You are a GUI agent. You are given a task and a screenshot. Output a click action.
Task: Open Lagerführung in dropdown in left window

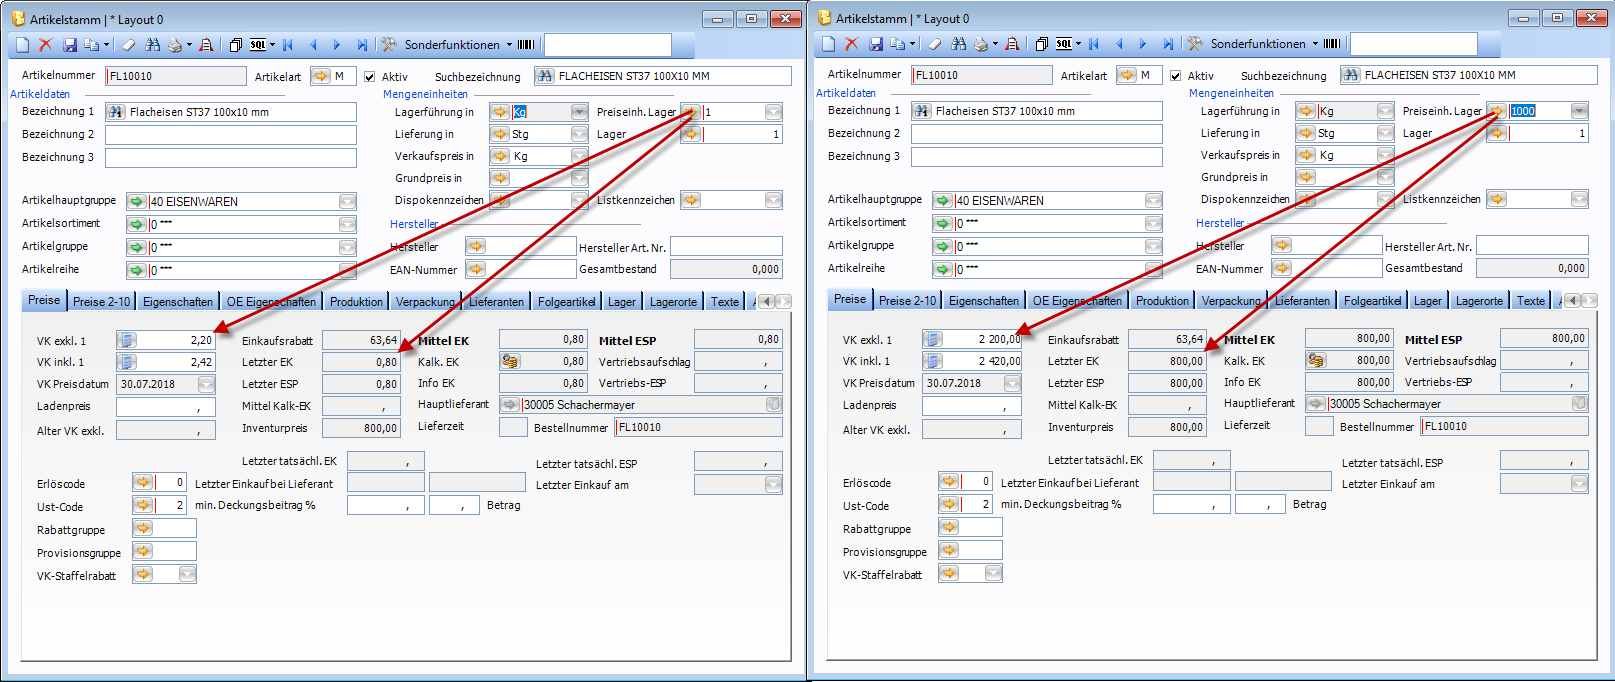(x=579, y=112)
